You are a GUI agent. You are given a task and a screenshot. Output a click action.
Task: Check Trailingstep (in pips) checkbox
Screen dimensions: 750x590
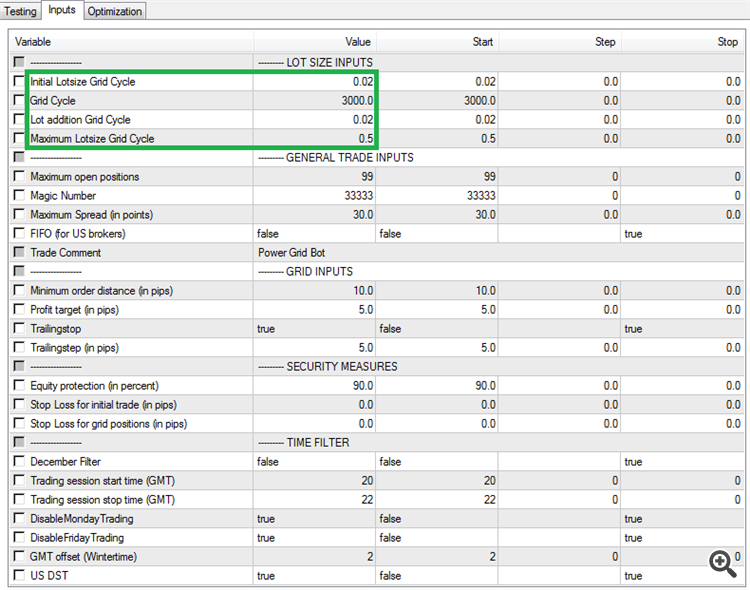coord(19,347)
